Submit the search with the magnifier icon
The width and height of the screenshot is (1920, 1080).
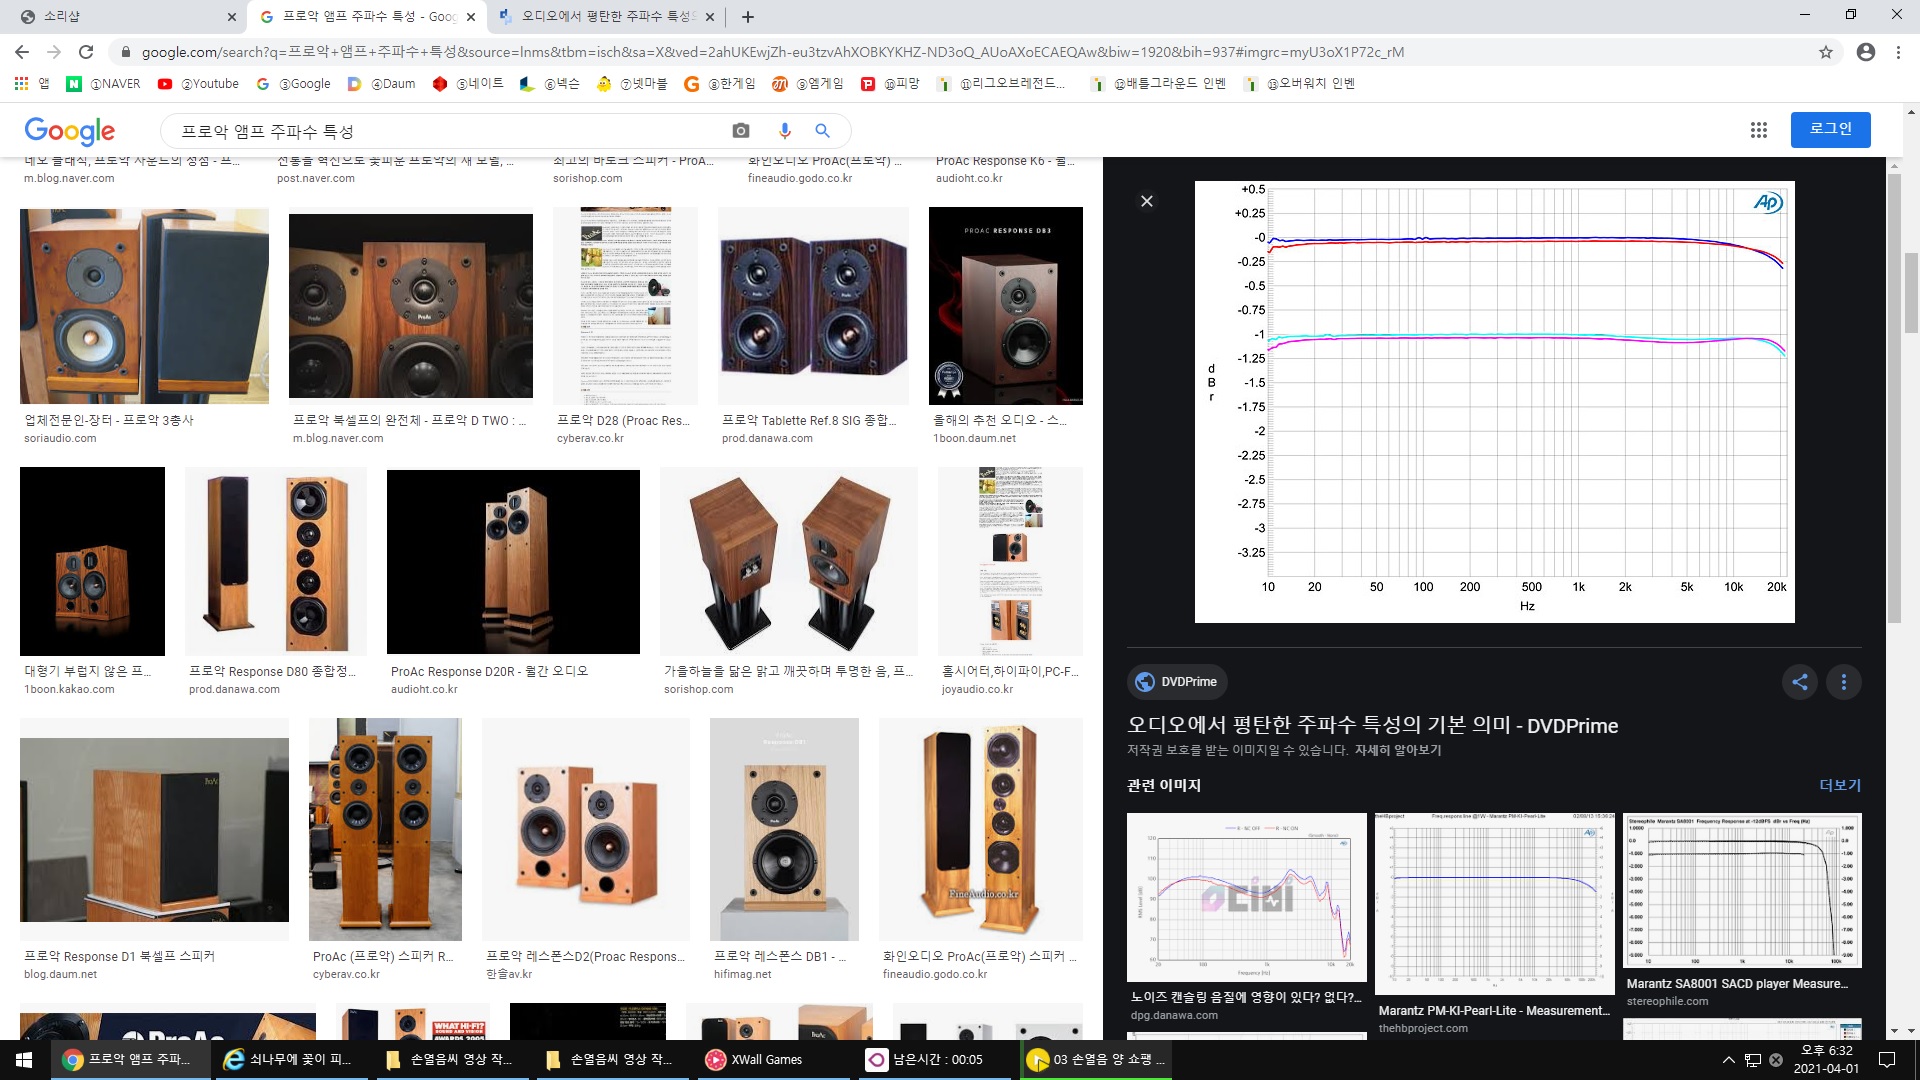click(x=823, y=131)
